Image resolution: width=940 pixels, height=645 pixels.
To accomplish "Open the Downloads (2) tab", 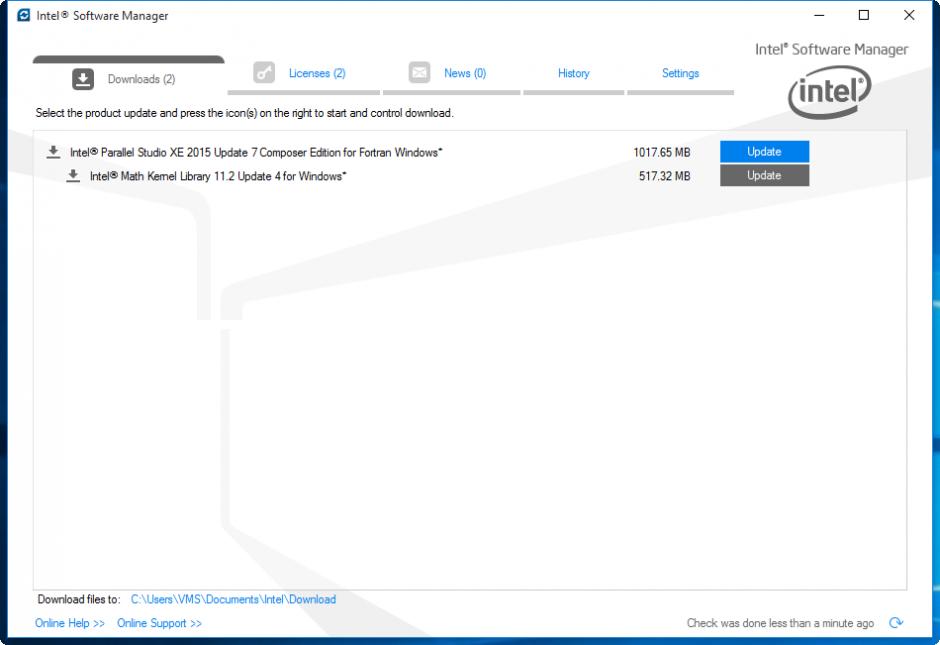I will pyautogui.click(x=129, y=76).
